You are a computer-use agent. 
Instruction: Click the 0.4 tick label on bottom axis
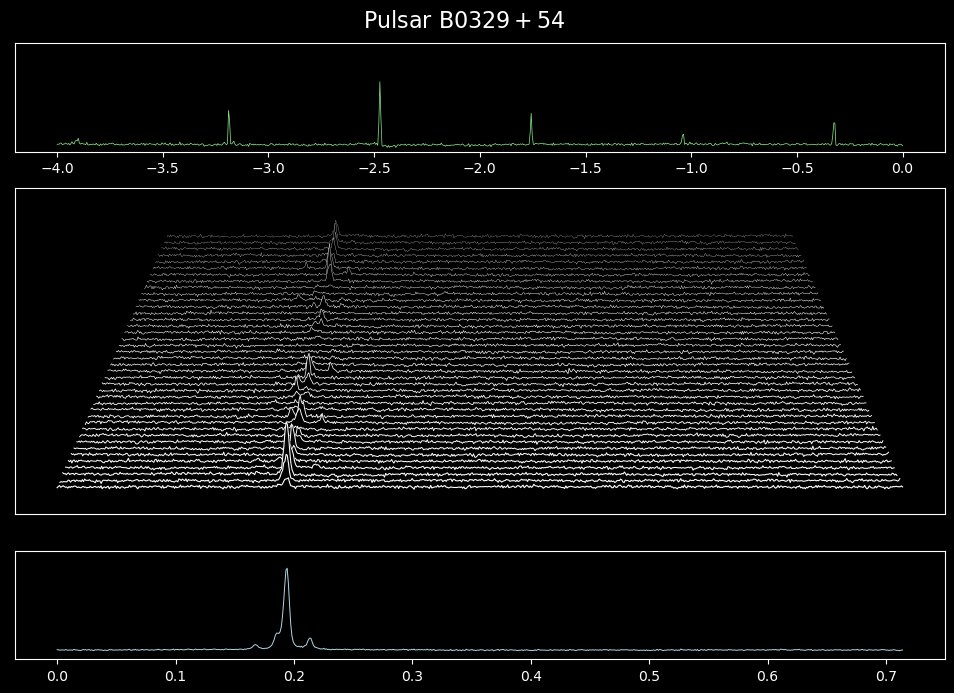click(x=531, y=676)
